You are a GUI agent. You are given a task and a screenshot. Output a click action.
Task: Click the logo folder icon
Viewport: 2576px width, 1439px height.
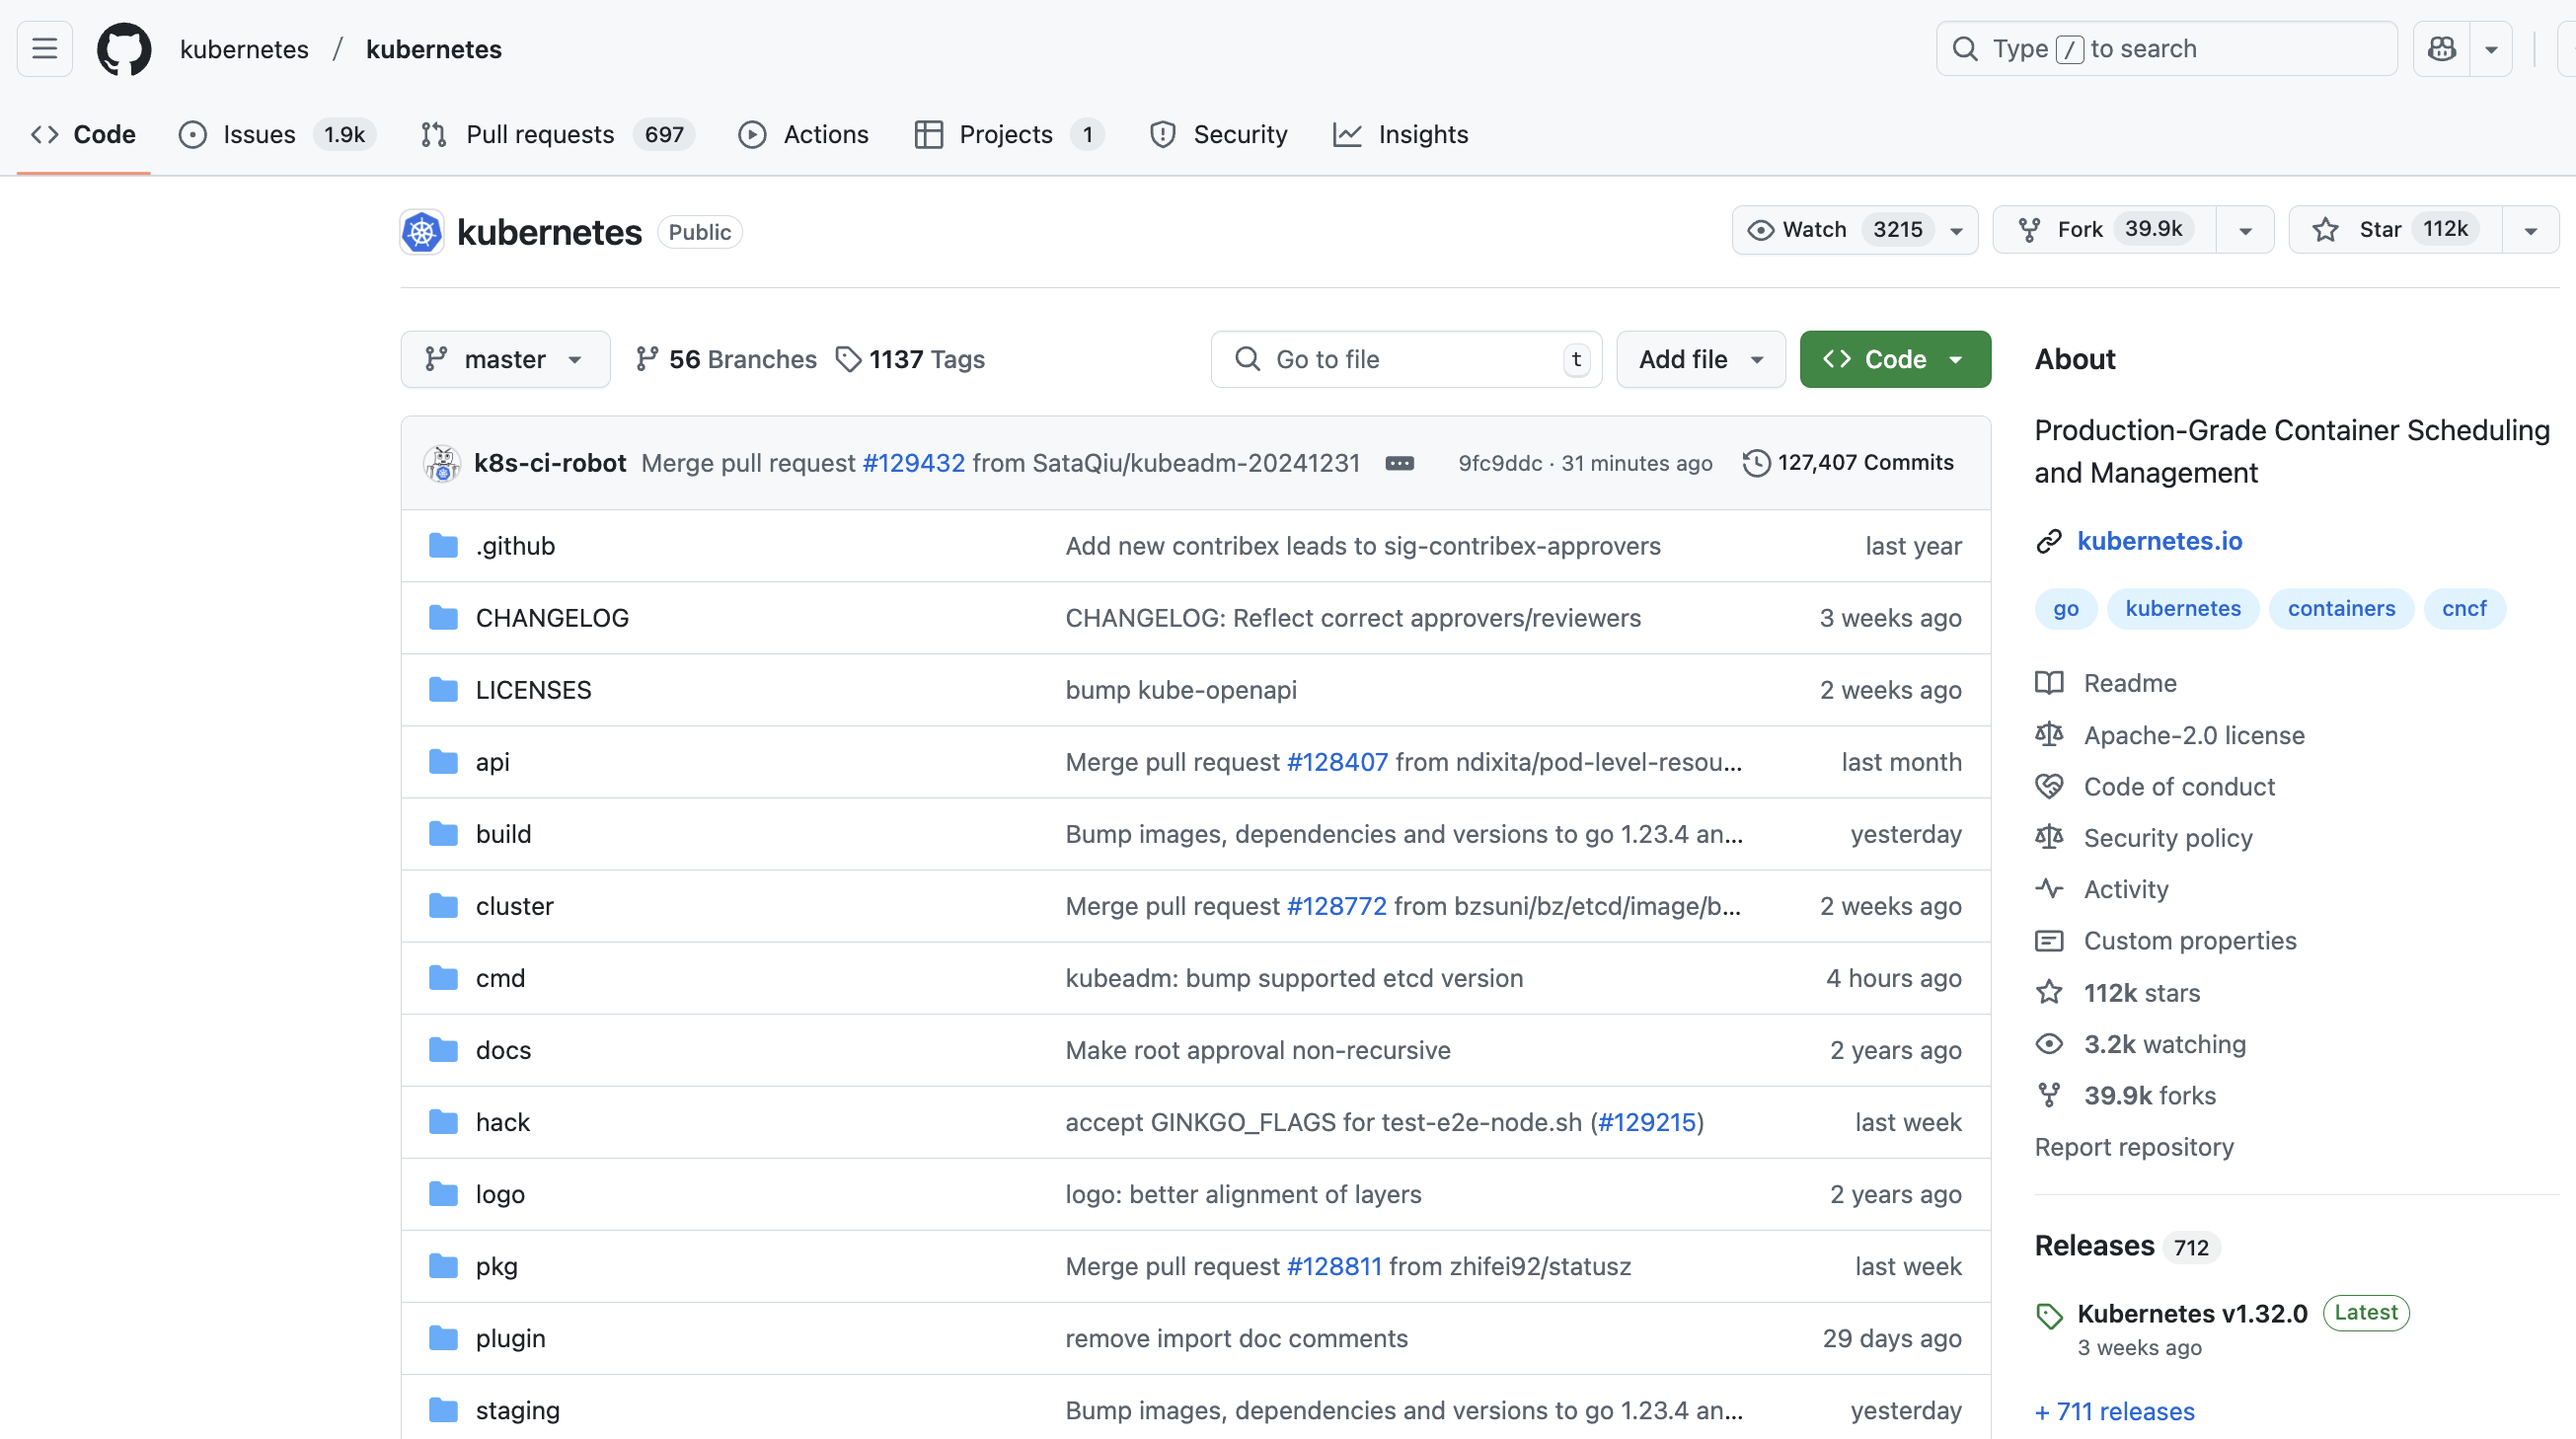coord(443,1194)
